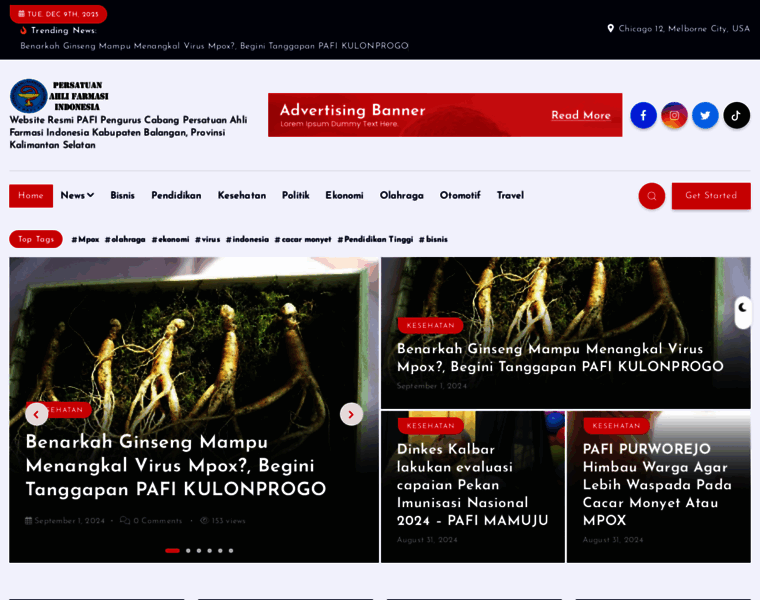Click the trending flame icon

coord(23,30)
